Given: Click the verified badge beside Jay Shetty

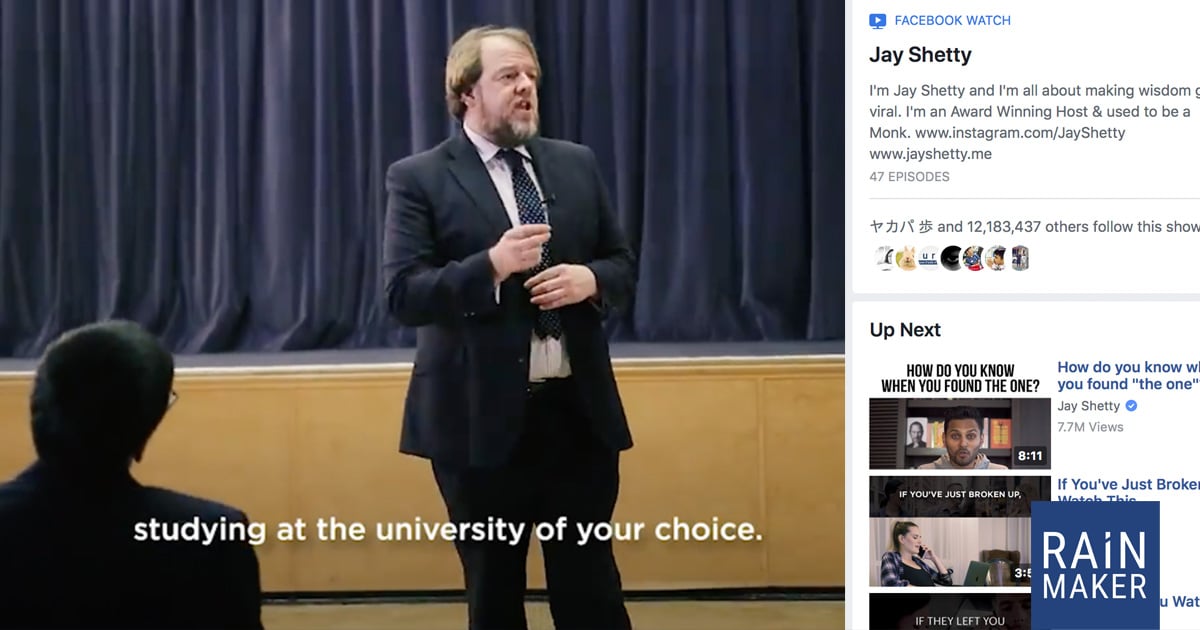Looking at the screenshot, I should click(1132, 406).
